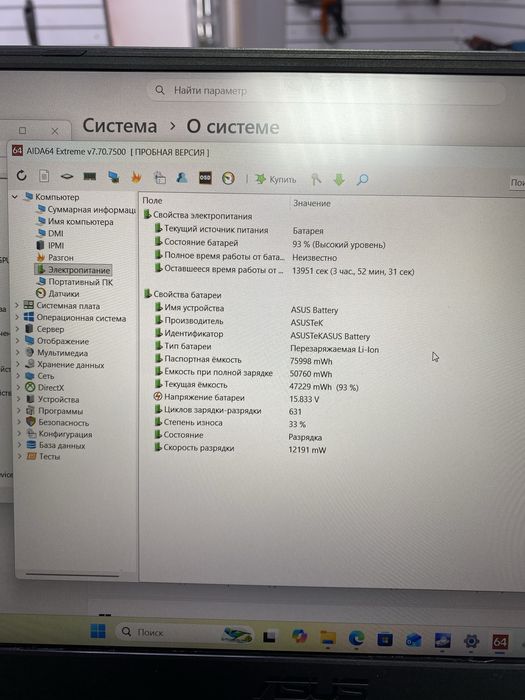Click the Refresh toolbar icon in AIDA64
The width and height of the screenshot is (525, 700).
(x=21, y=175)
